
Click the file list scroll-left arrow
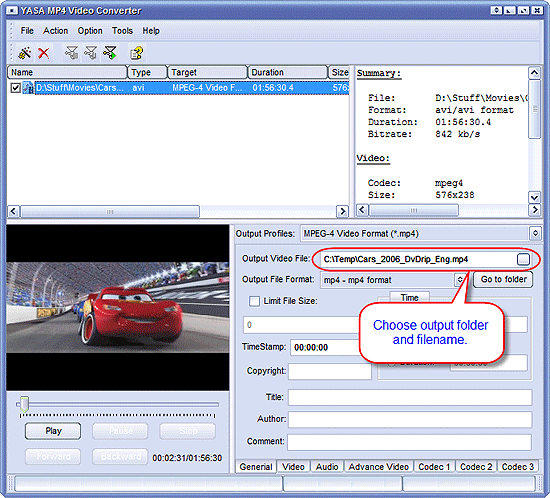[13, 211]
